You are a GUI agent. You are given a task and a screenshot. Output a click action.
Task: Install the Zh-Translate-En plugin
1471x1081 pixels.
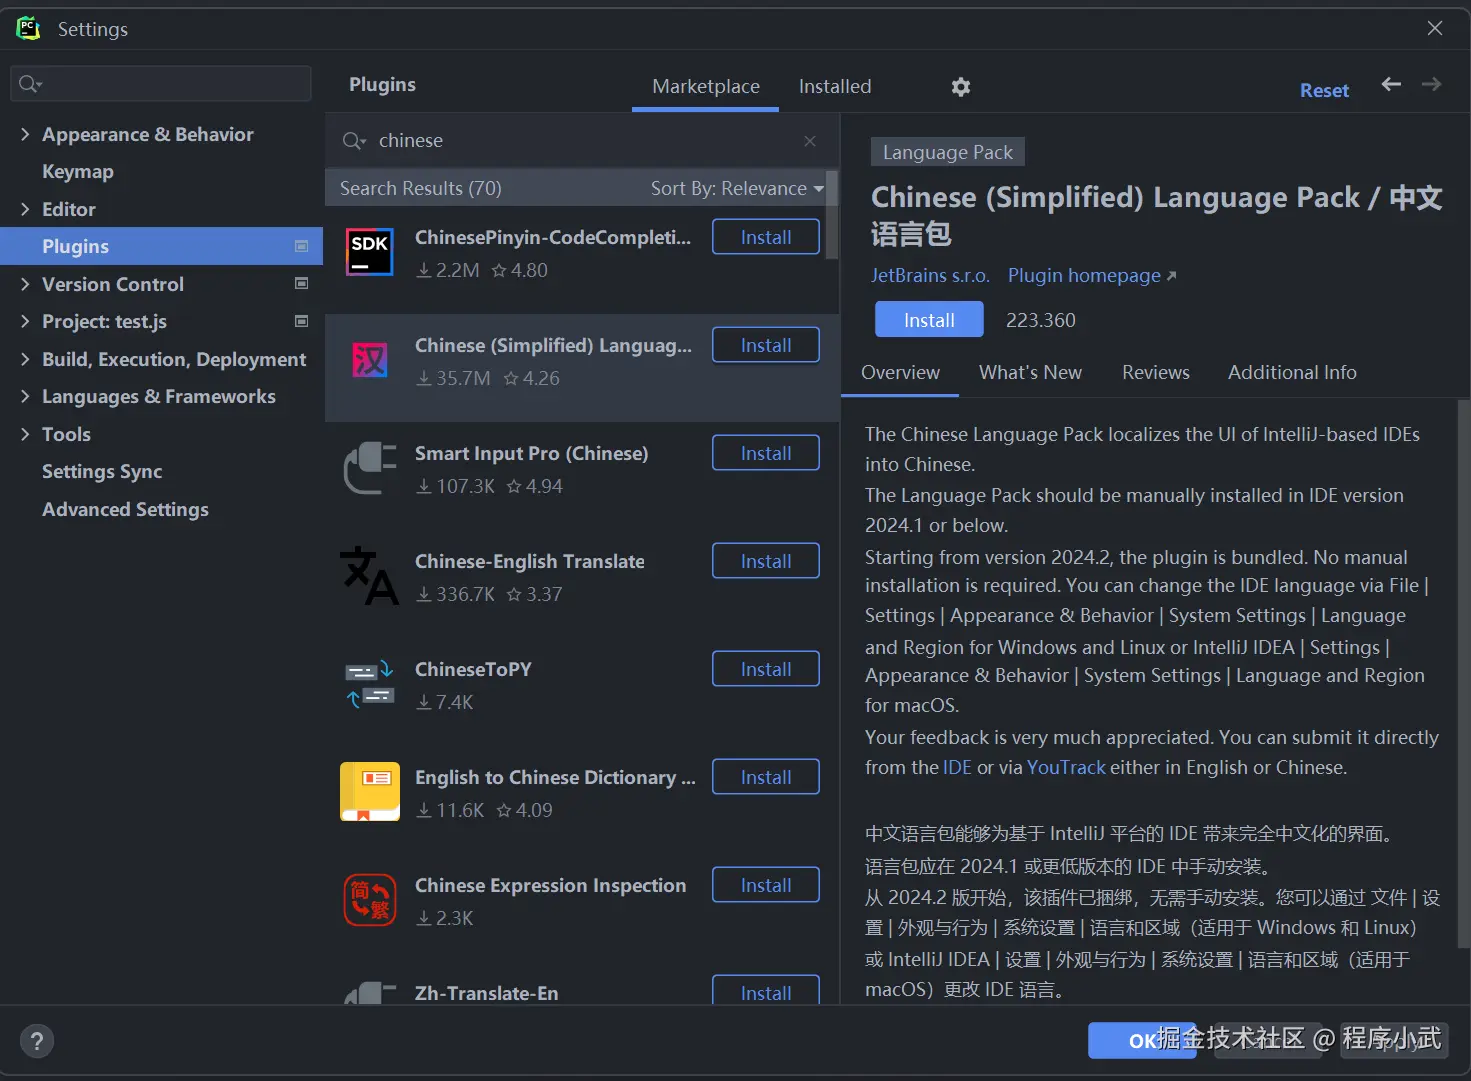[766, 991]
